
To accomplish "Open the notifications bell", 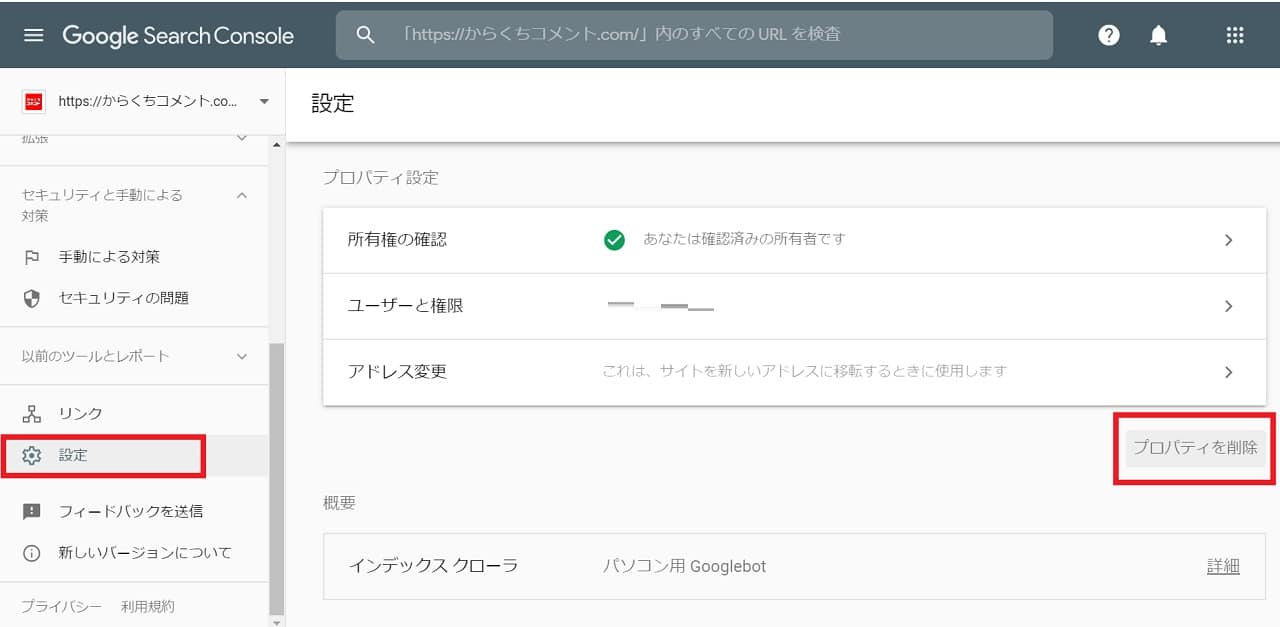I will (x=1158, y=35).
